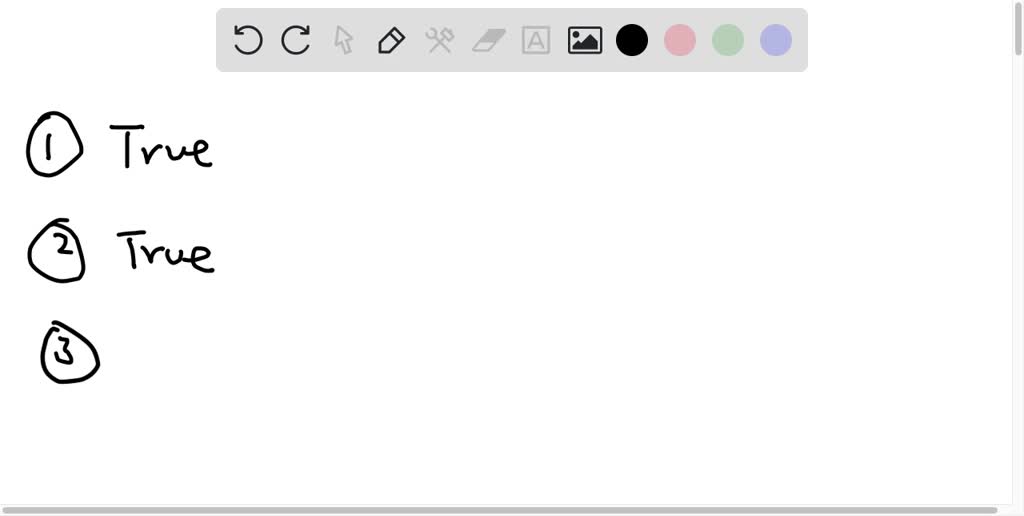Click the undo arrow icon

pos(248,40)
